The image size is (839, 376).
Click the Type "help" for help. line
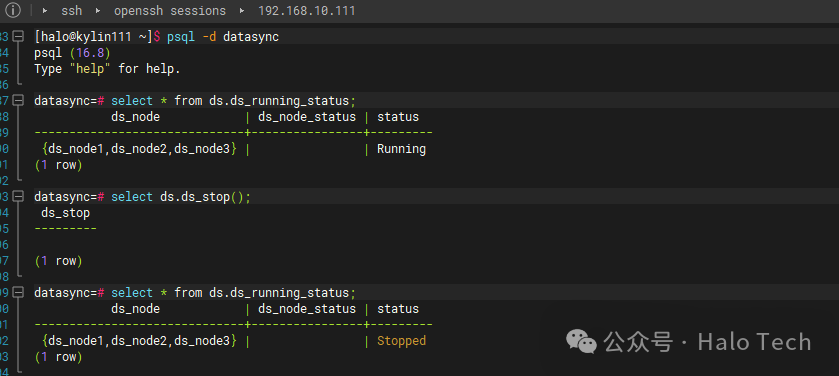108,69
